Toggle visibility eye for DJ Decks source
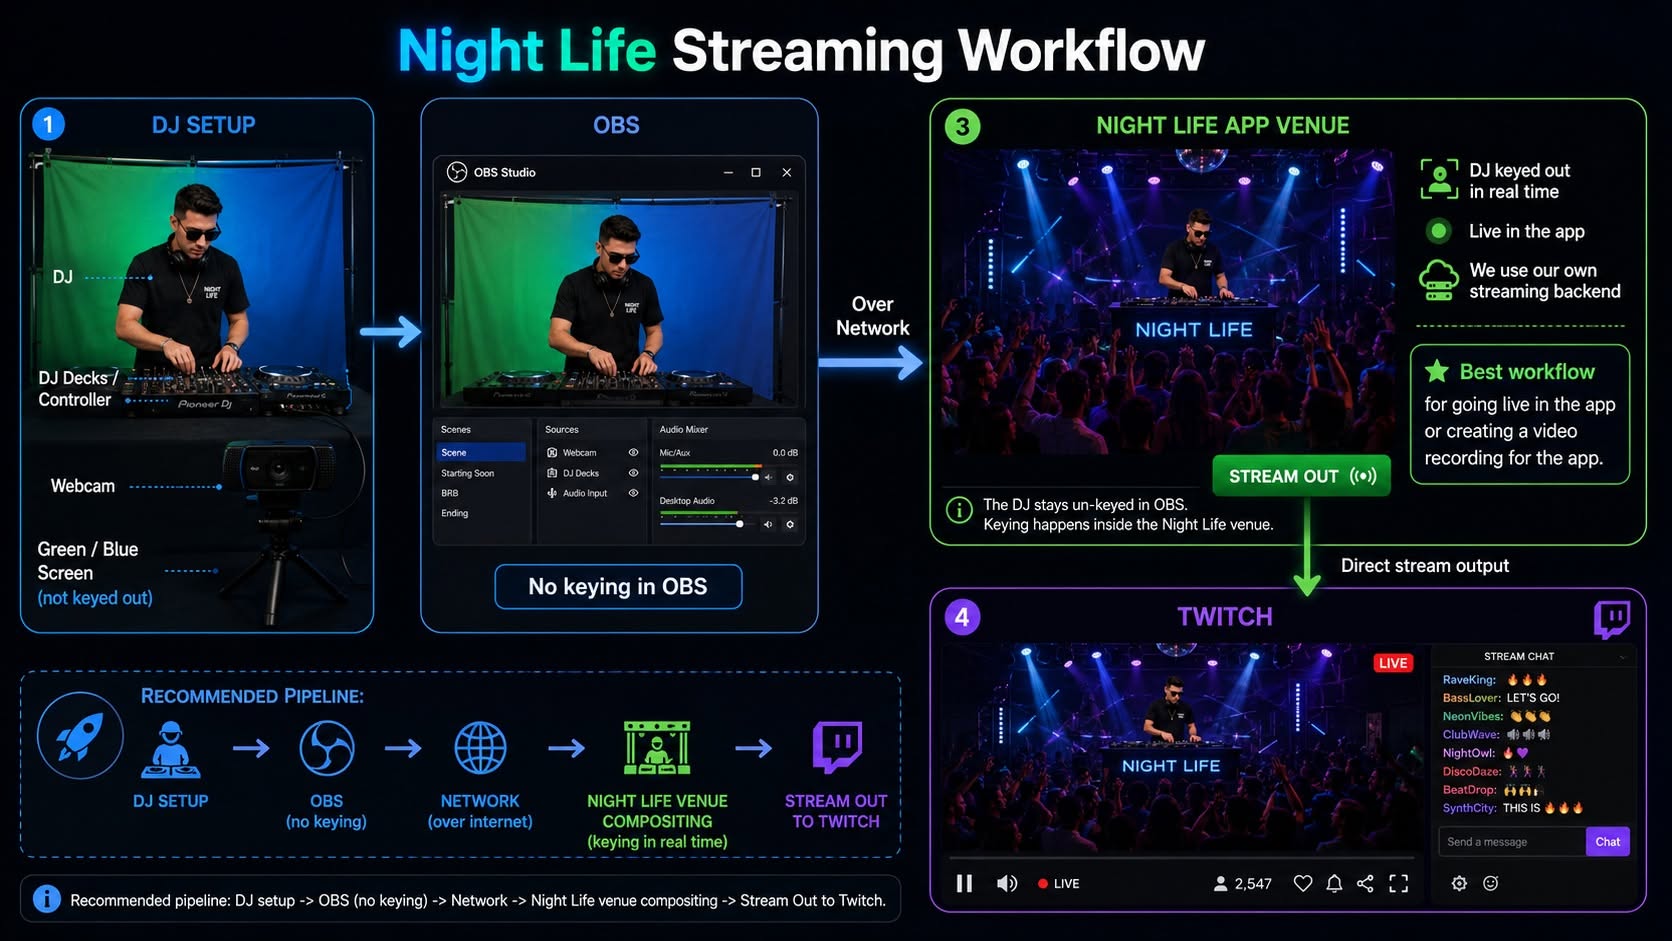This screenshot has width=1672, height=941. (633, 473)
